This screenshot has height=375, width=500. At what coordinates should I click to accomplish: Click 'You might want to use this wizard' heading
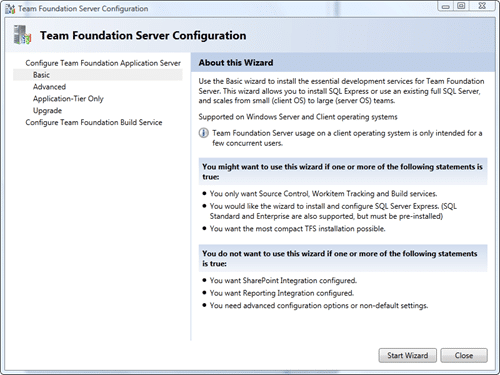(x=342, y=172)
